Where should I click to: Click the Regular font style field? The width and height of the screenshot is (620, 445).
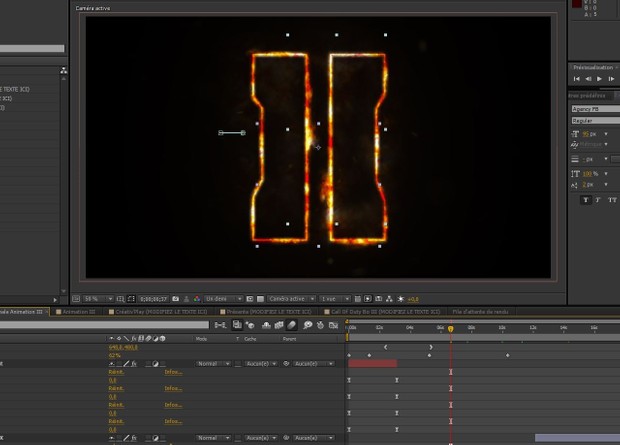(595, 121)
